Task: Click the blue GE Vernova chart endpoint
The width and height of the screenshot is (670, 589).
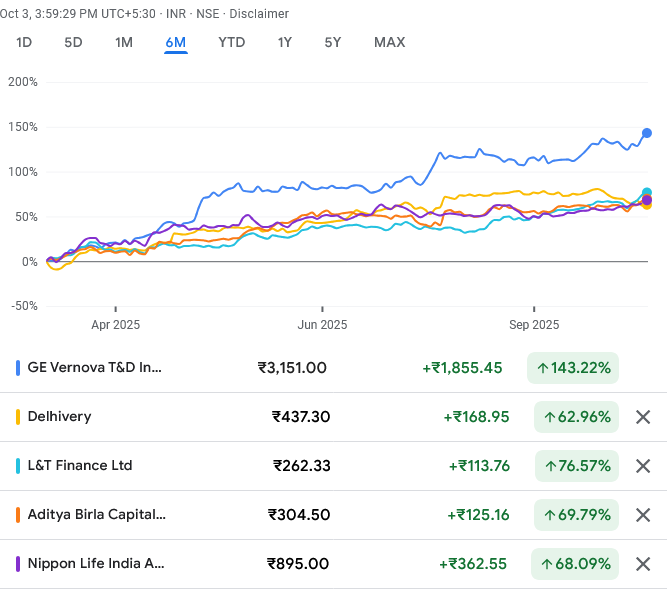Action: coord(647,133)
